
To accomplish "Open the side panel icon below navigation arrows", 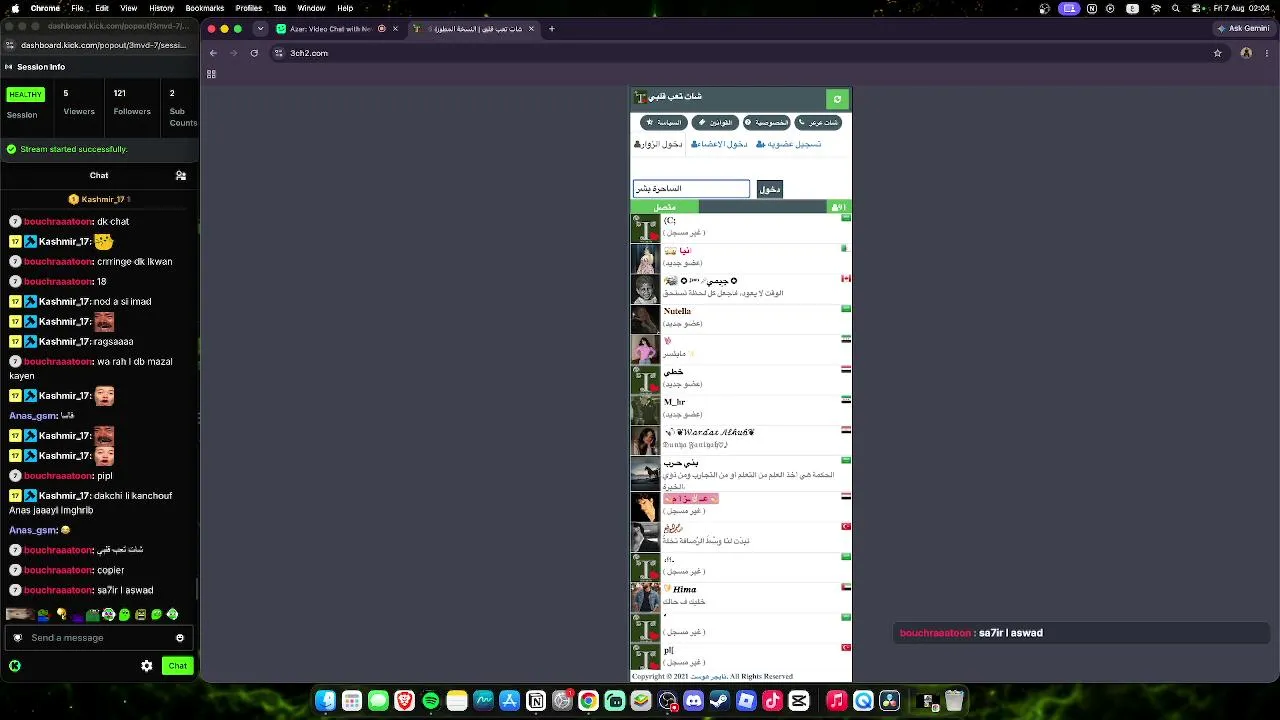I will point(212,75).
